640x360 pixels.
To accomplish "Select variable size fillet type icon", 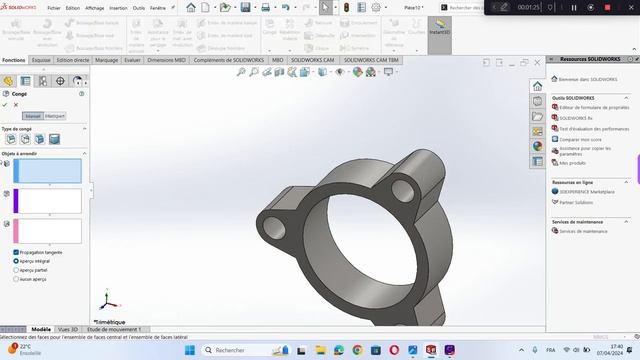I will click(x=25, y=139).
